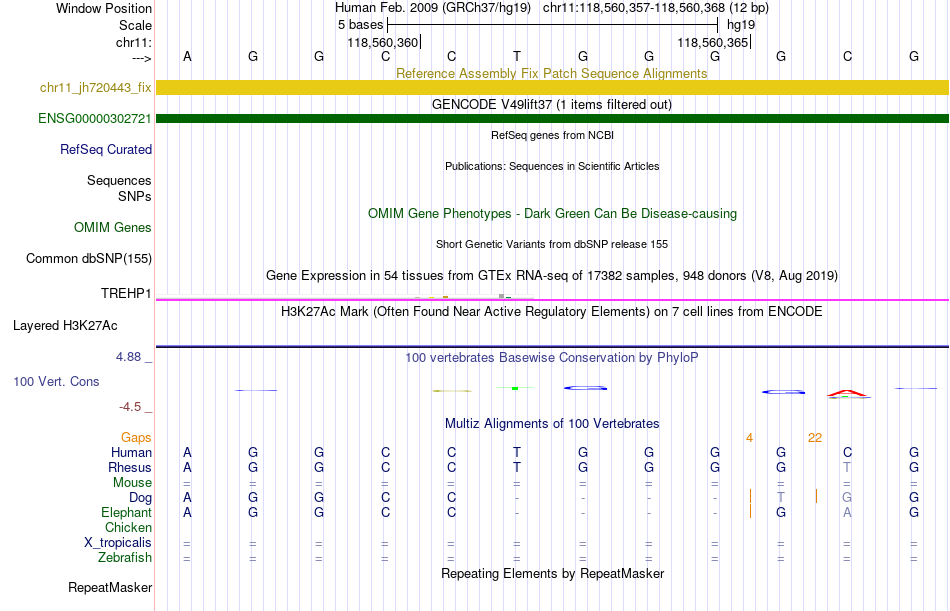This screenshot has height=611, width=950.
Task: Click the Layered H3K27Ac track label
Action: pyautogui.click(x=65, y=326)
